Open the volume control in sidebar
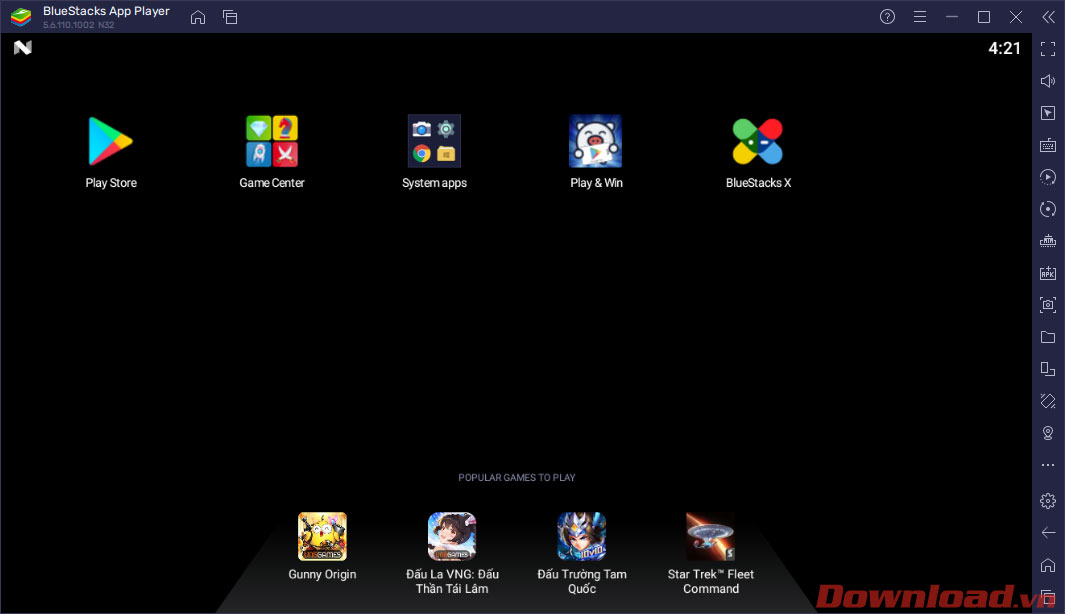Screen dimensions: 1065x614 click(x=1048, y=81)
